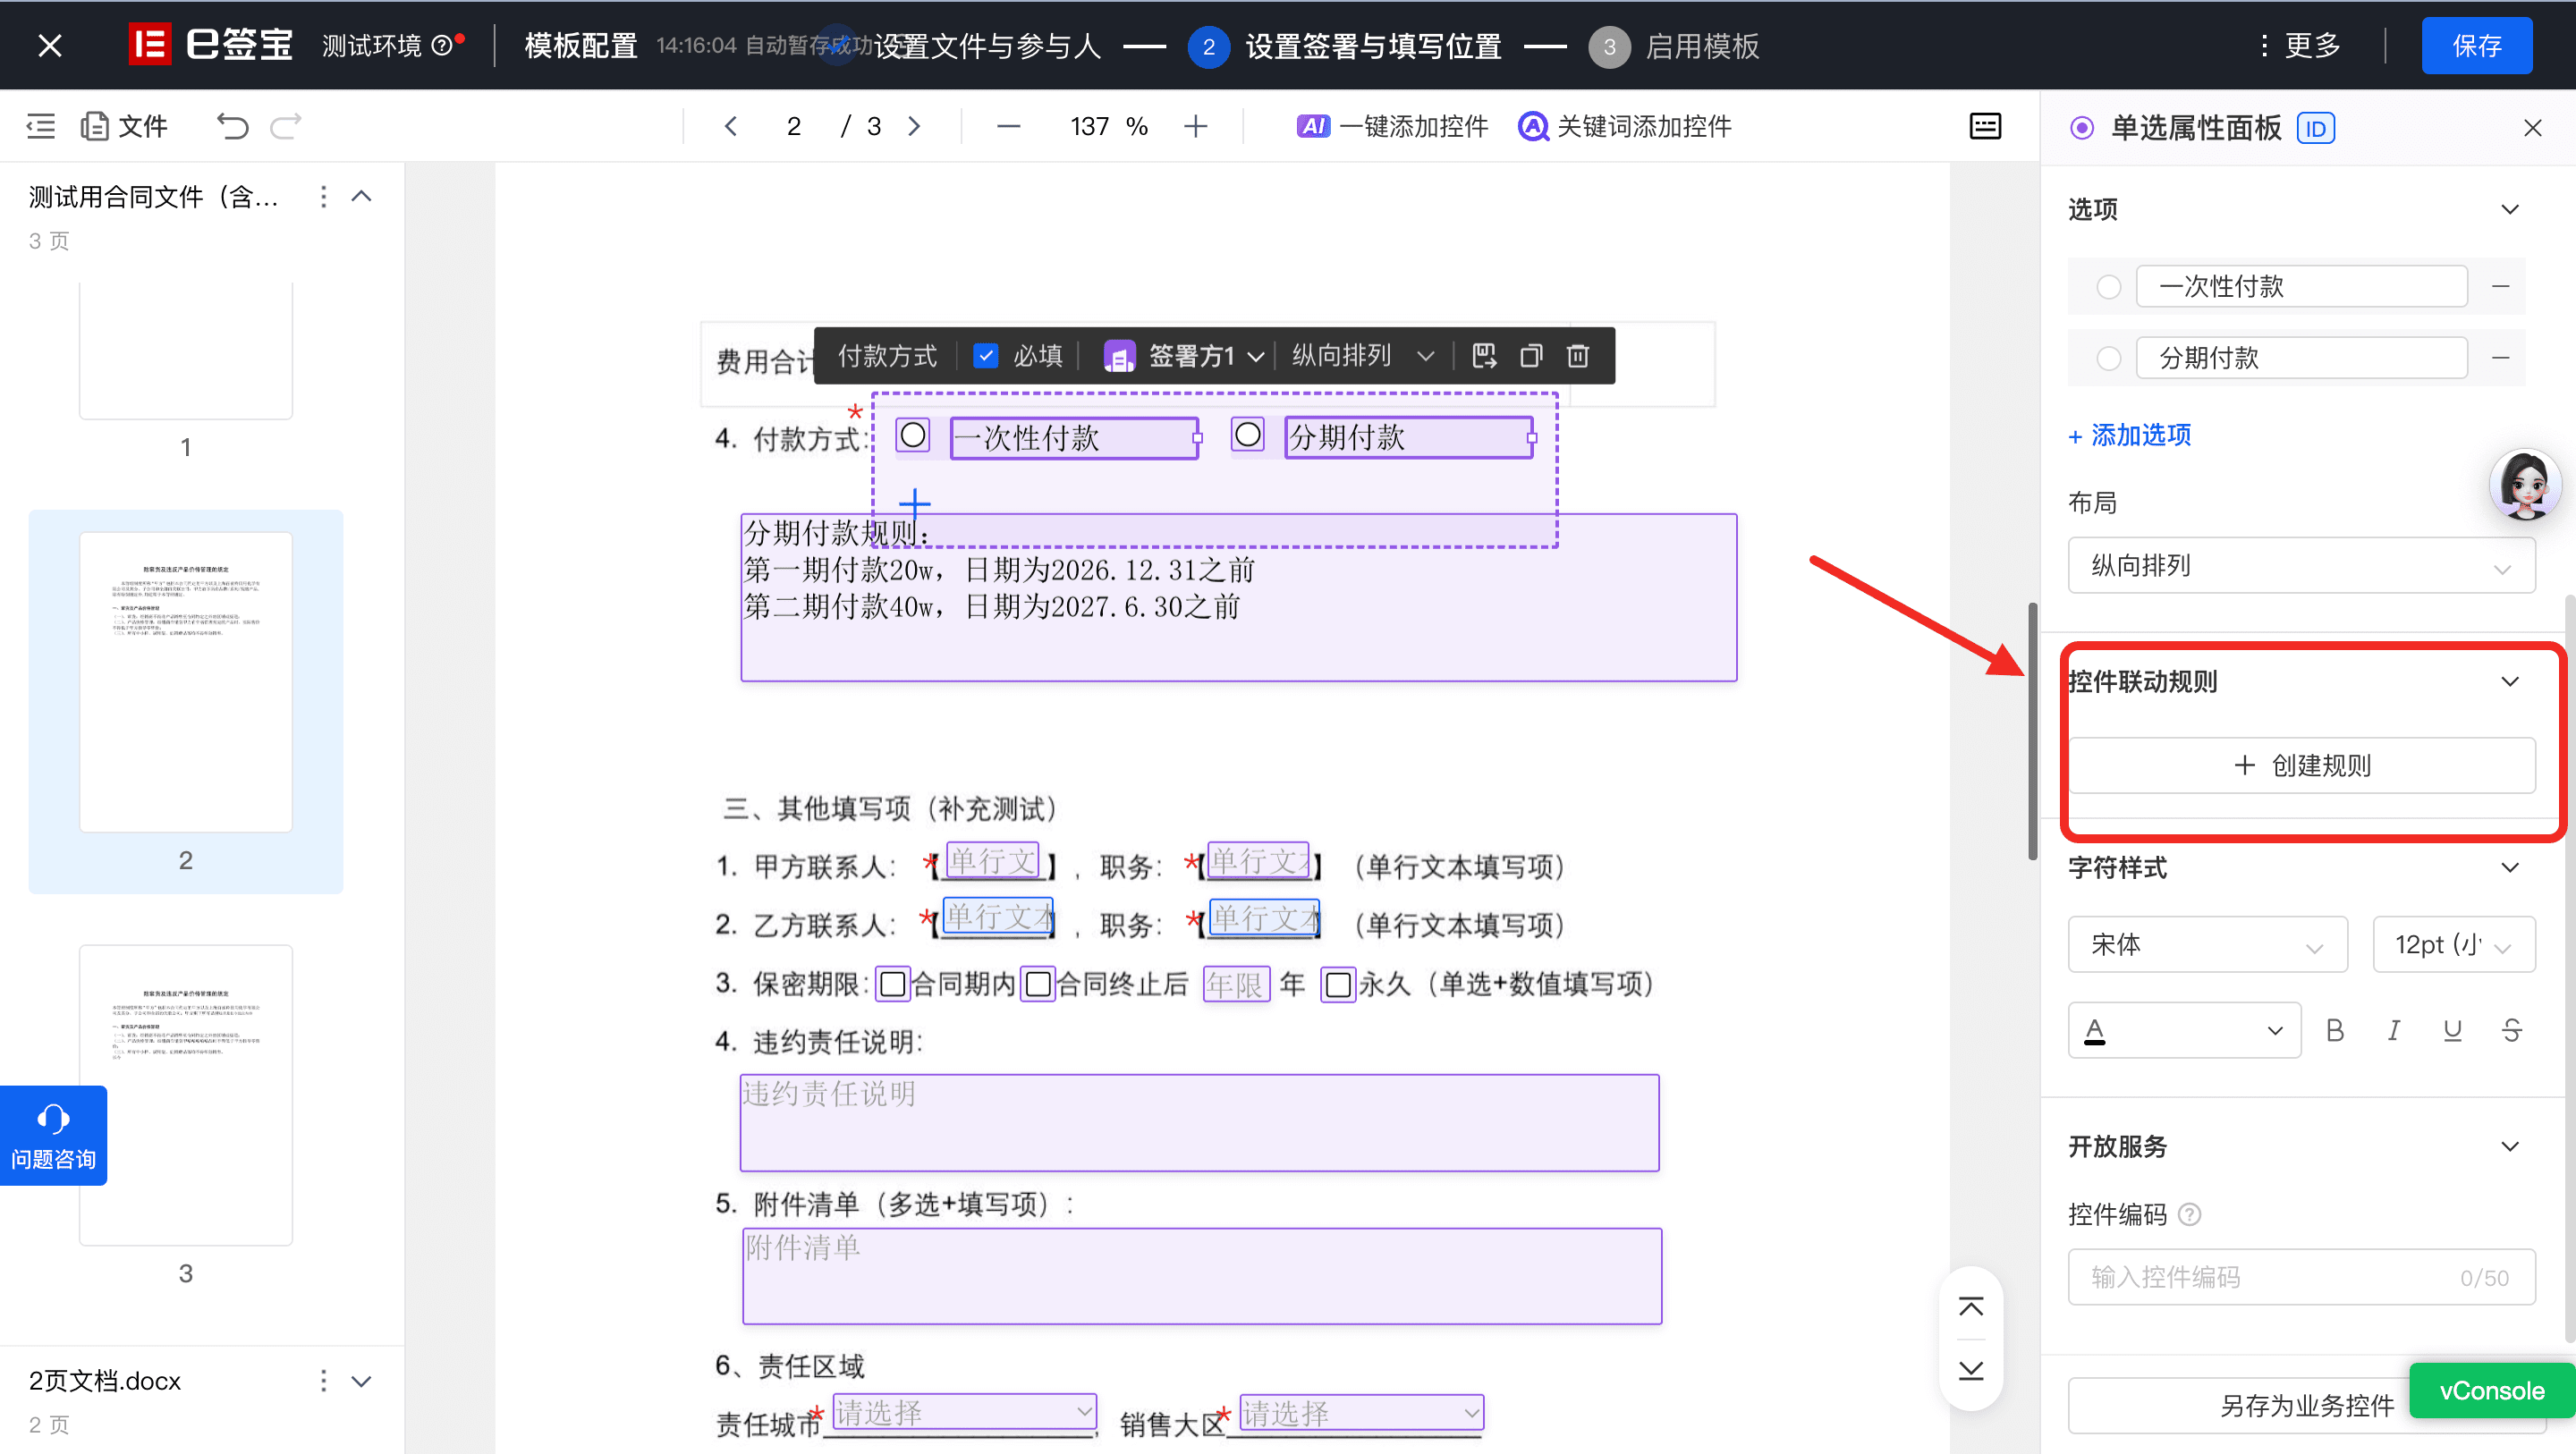Click the 保存 save button
The width and height of the screenshot is (2576, 1454).
(2477, 46)
